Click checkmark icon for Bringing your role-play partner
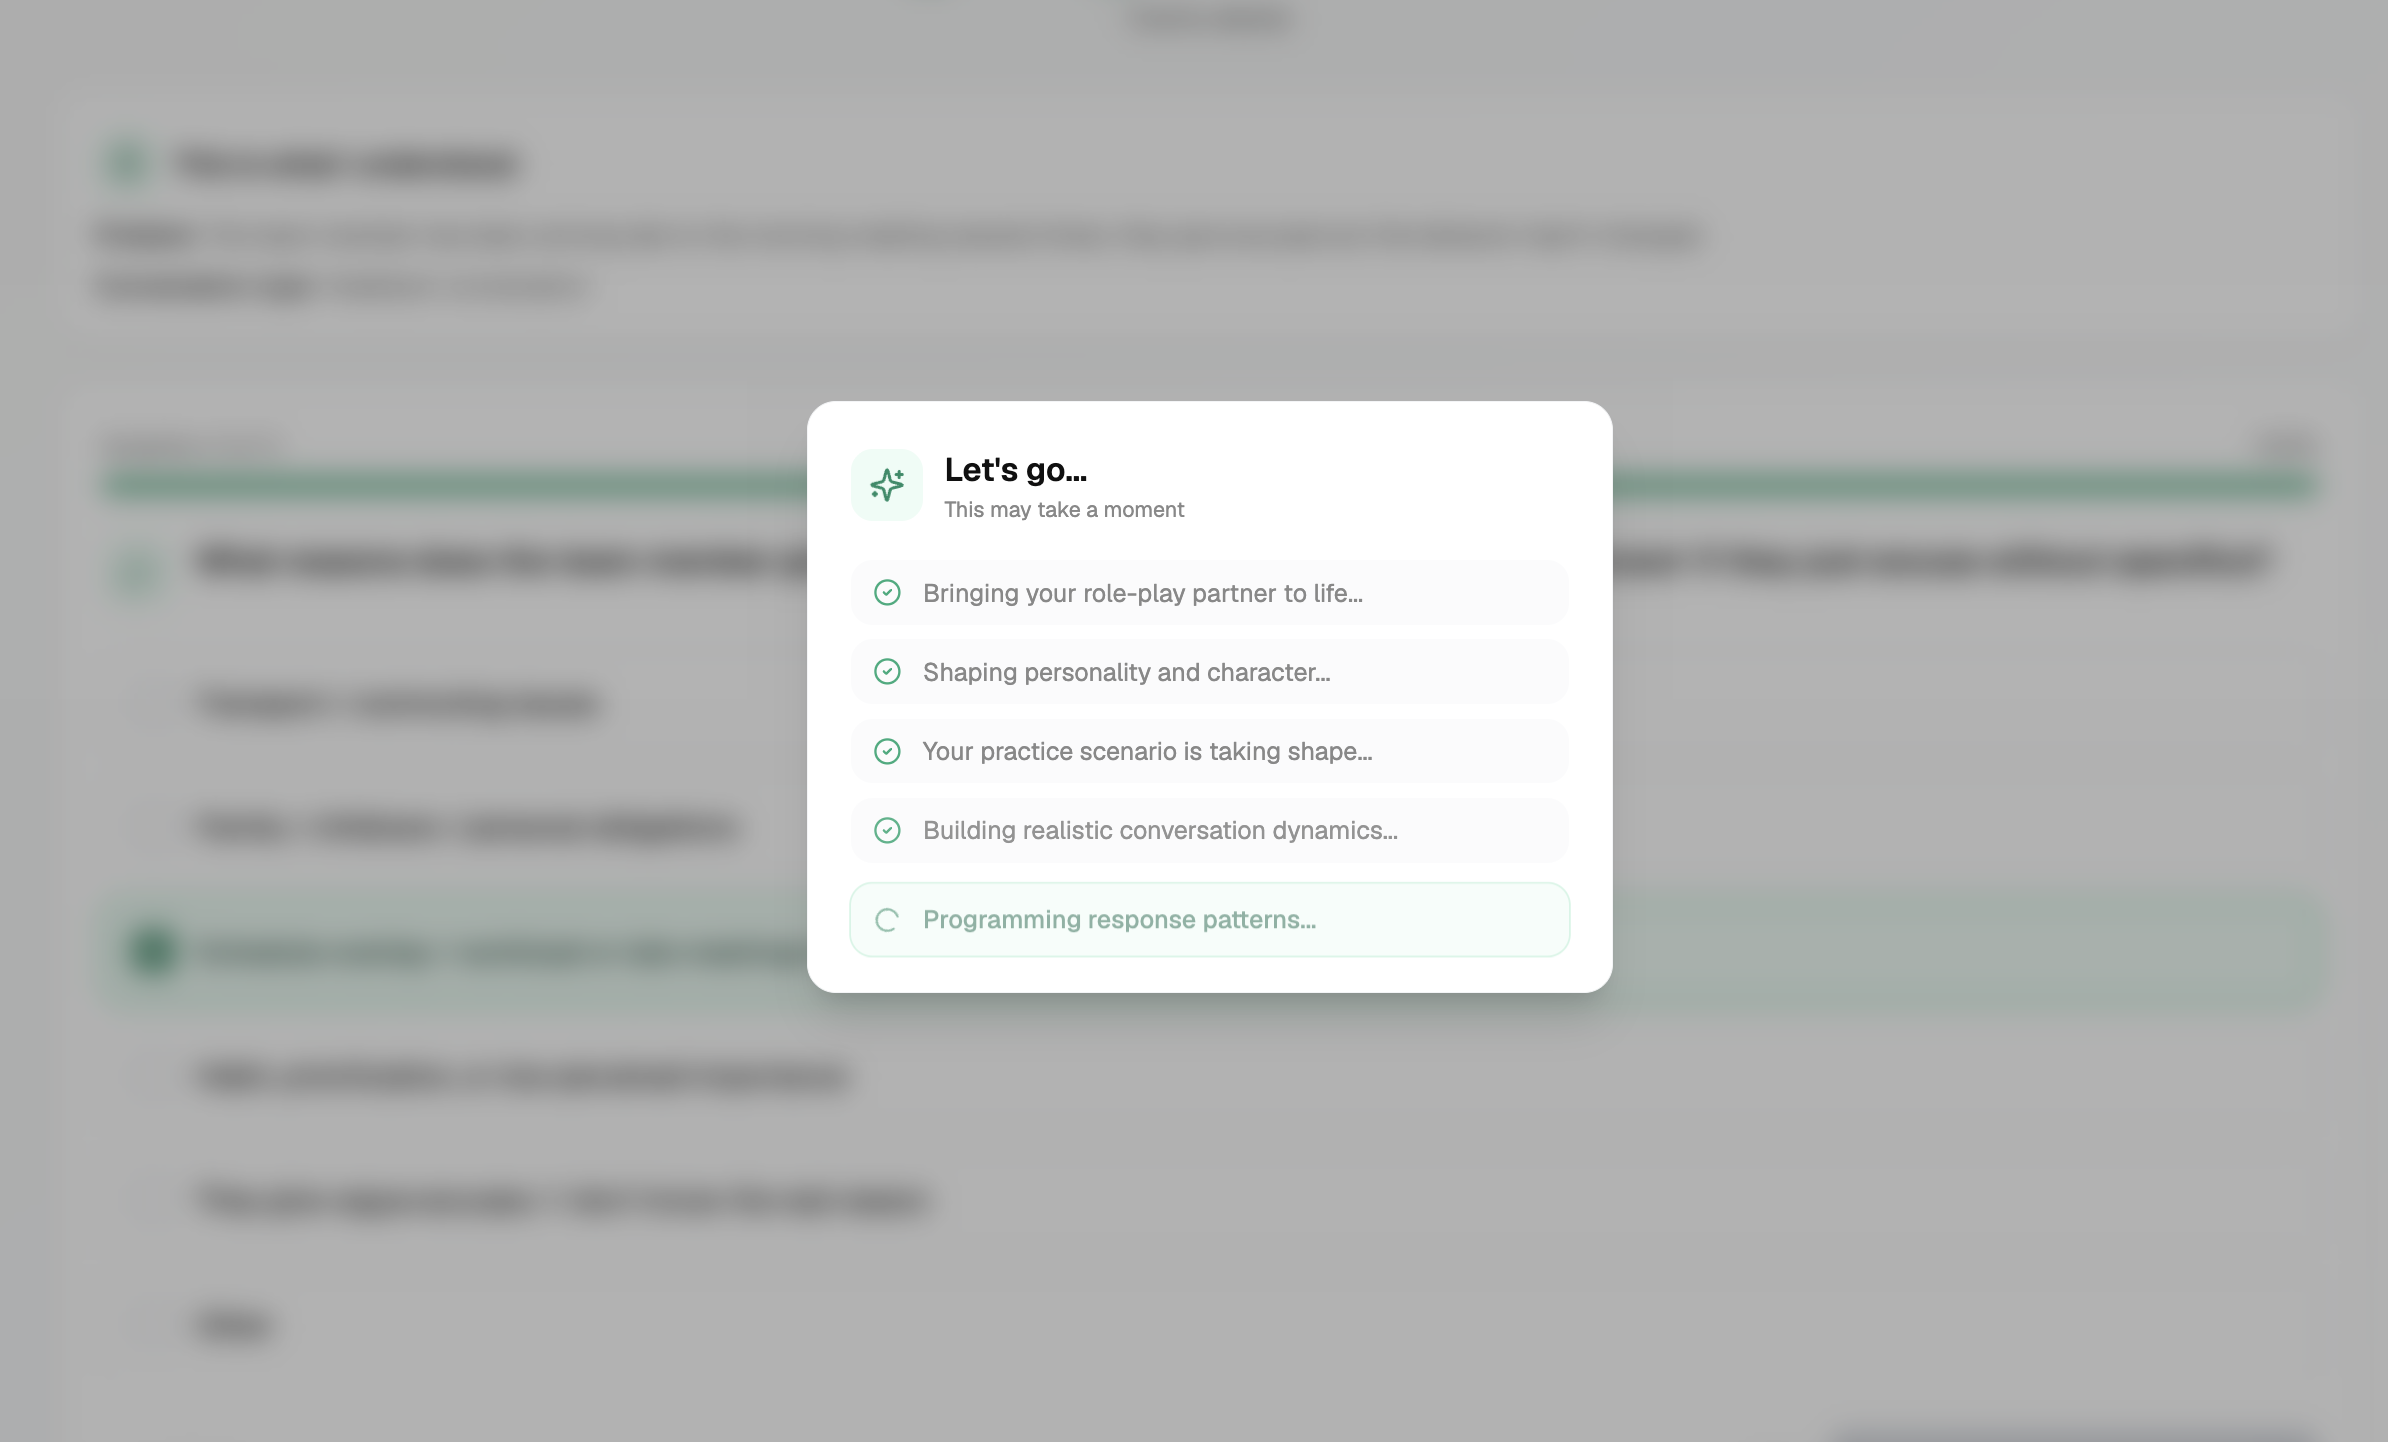 [x=887, y=593]
